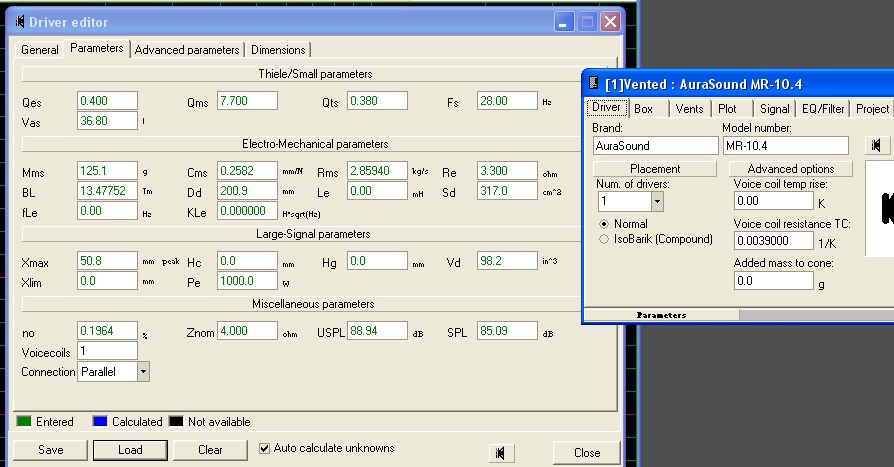Click BL value field 13.47752
Image resolution: width=894 pixels, height=467 pixels.
[x=107, y=190]
